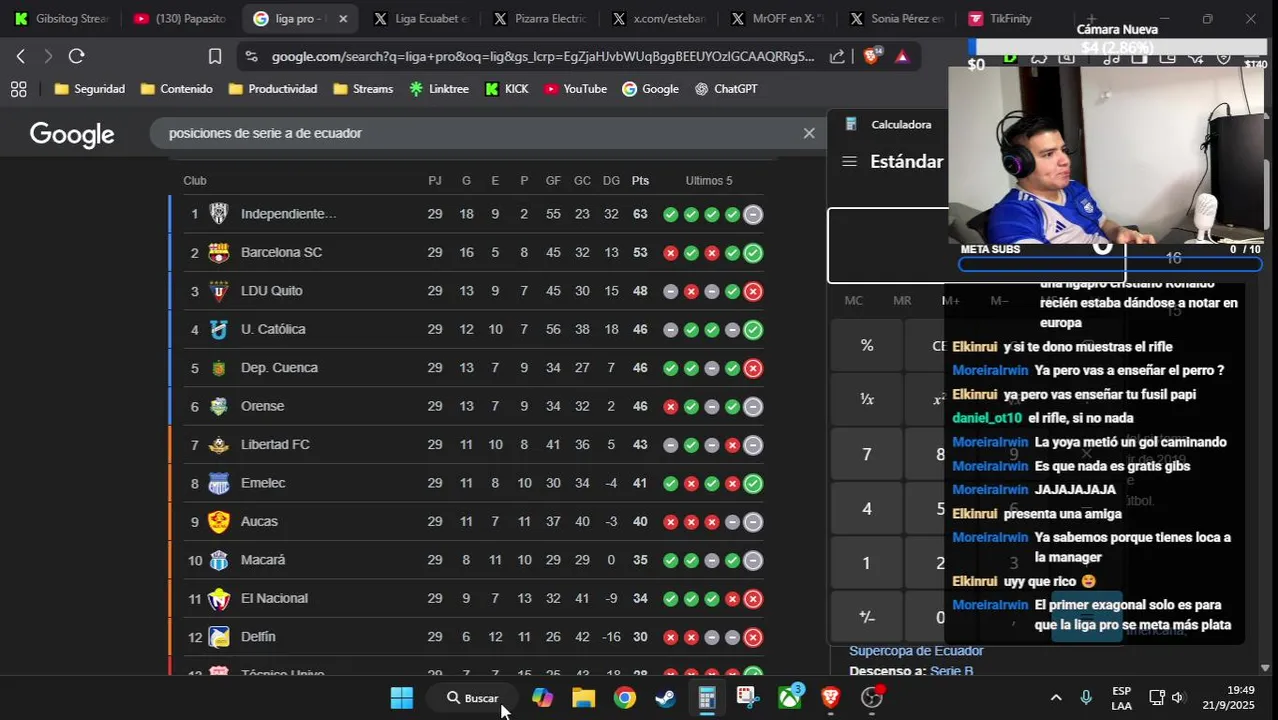Open the ChatGPT bookmark

726,89
